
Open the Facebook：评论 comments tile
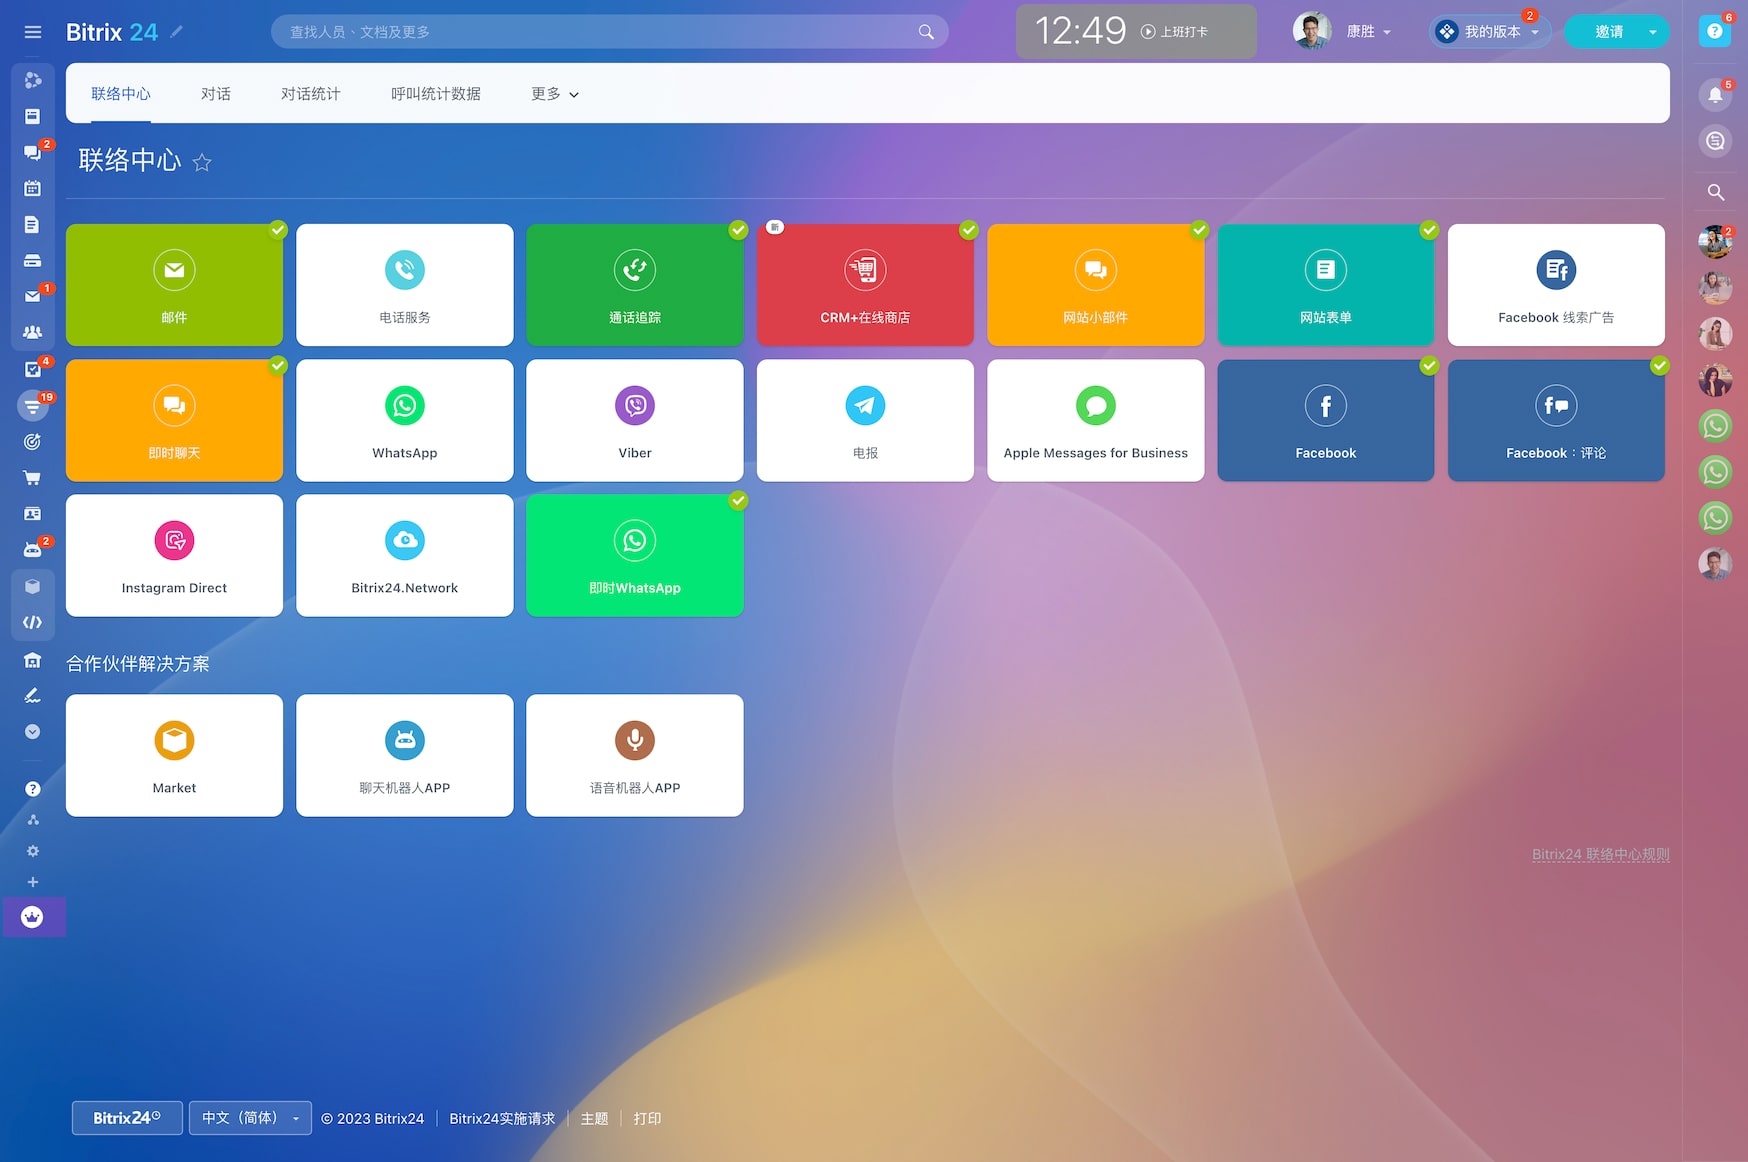[x=1556, y=420]
